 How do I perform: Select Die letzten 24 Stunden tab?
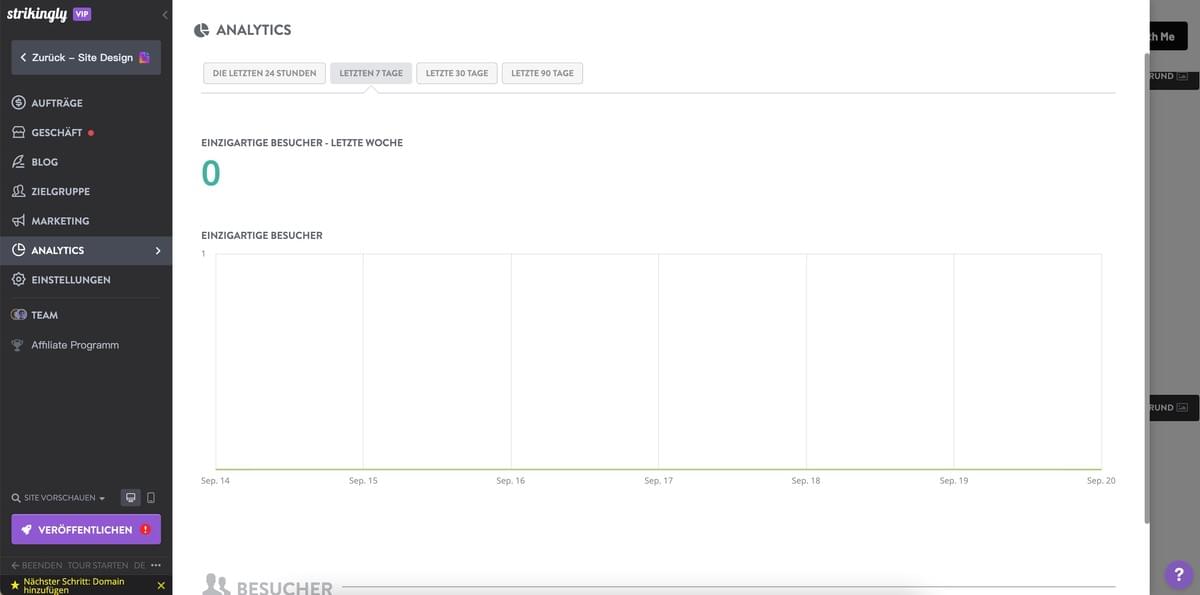tap(264, 73)
